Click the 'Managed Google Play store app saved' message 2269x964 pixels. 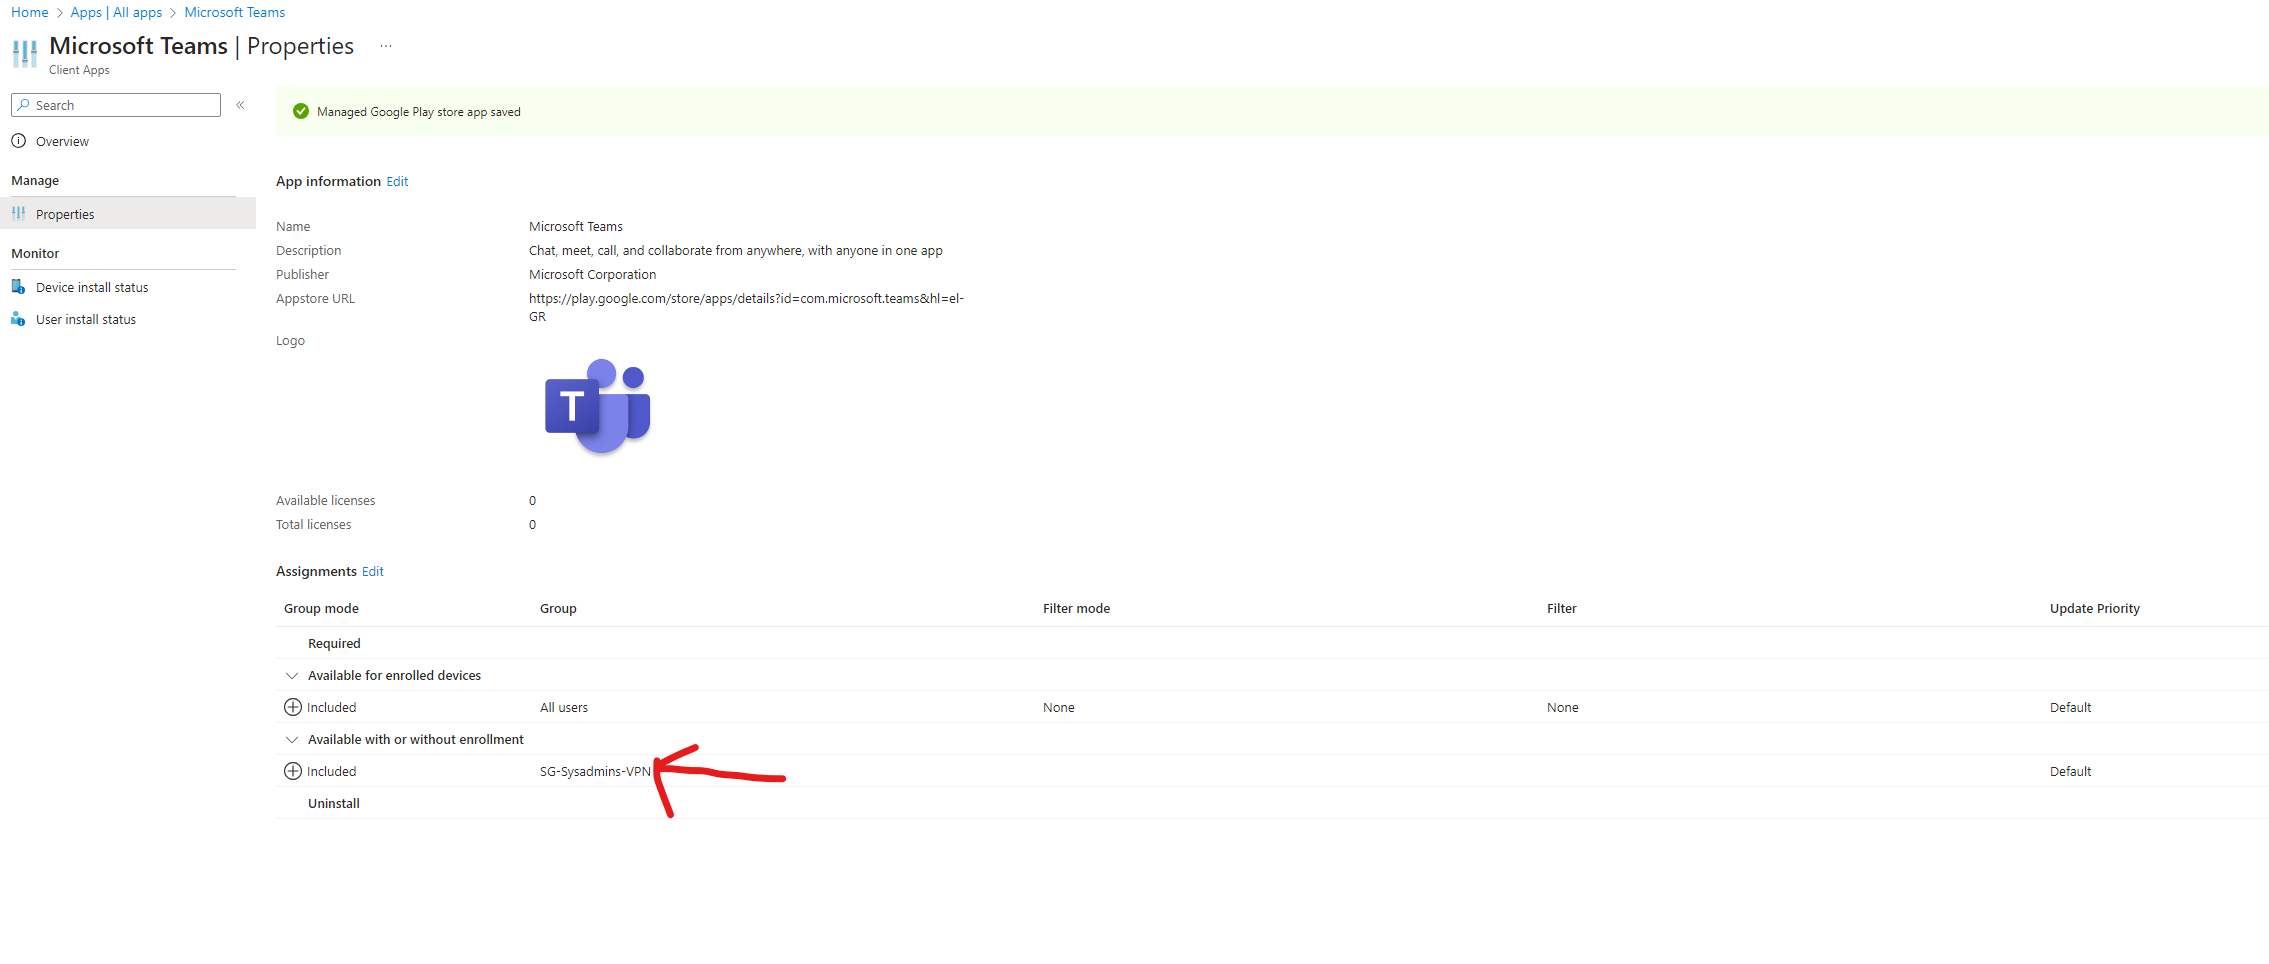click(419, 112)
